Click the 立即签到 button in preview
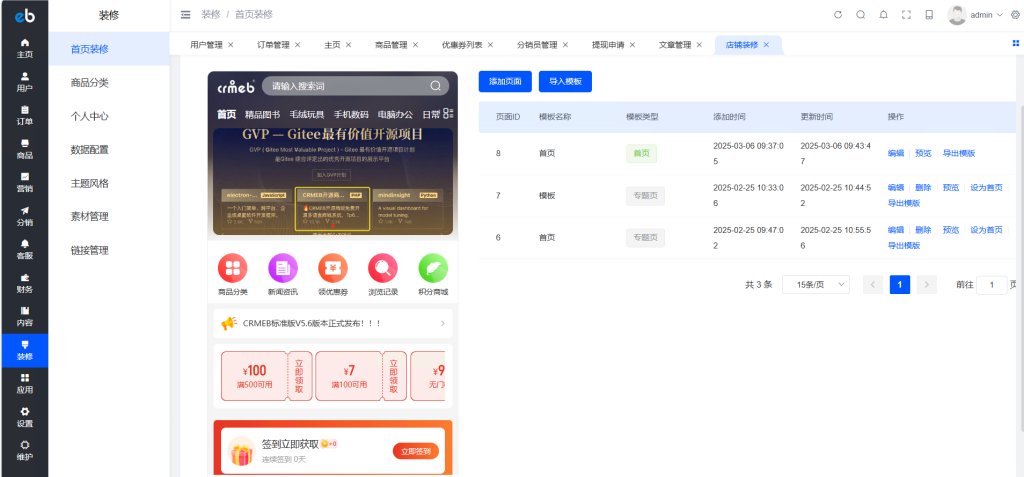Screen dimensions: 1024x477 click(x=415, y=451)
